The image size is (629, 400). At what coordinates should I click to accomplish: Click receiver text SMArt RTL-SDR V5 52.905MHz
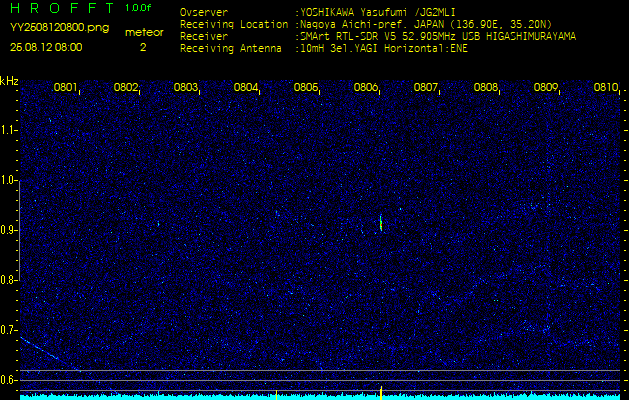click(379, 37)
